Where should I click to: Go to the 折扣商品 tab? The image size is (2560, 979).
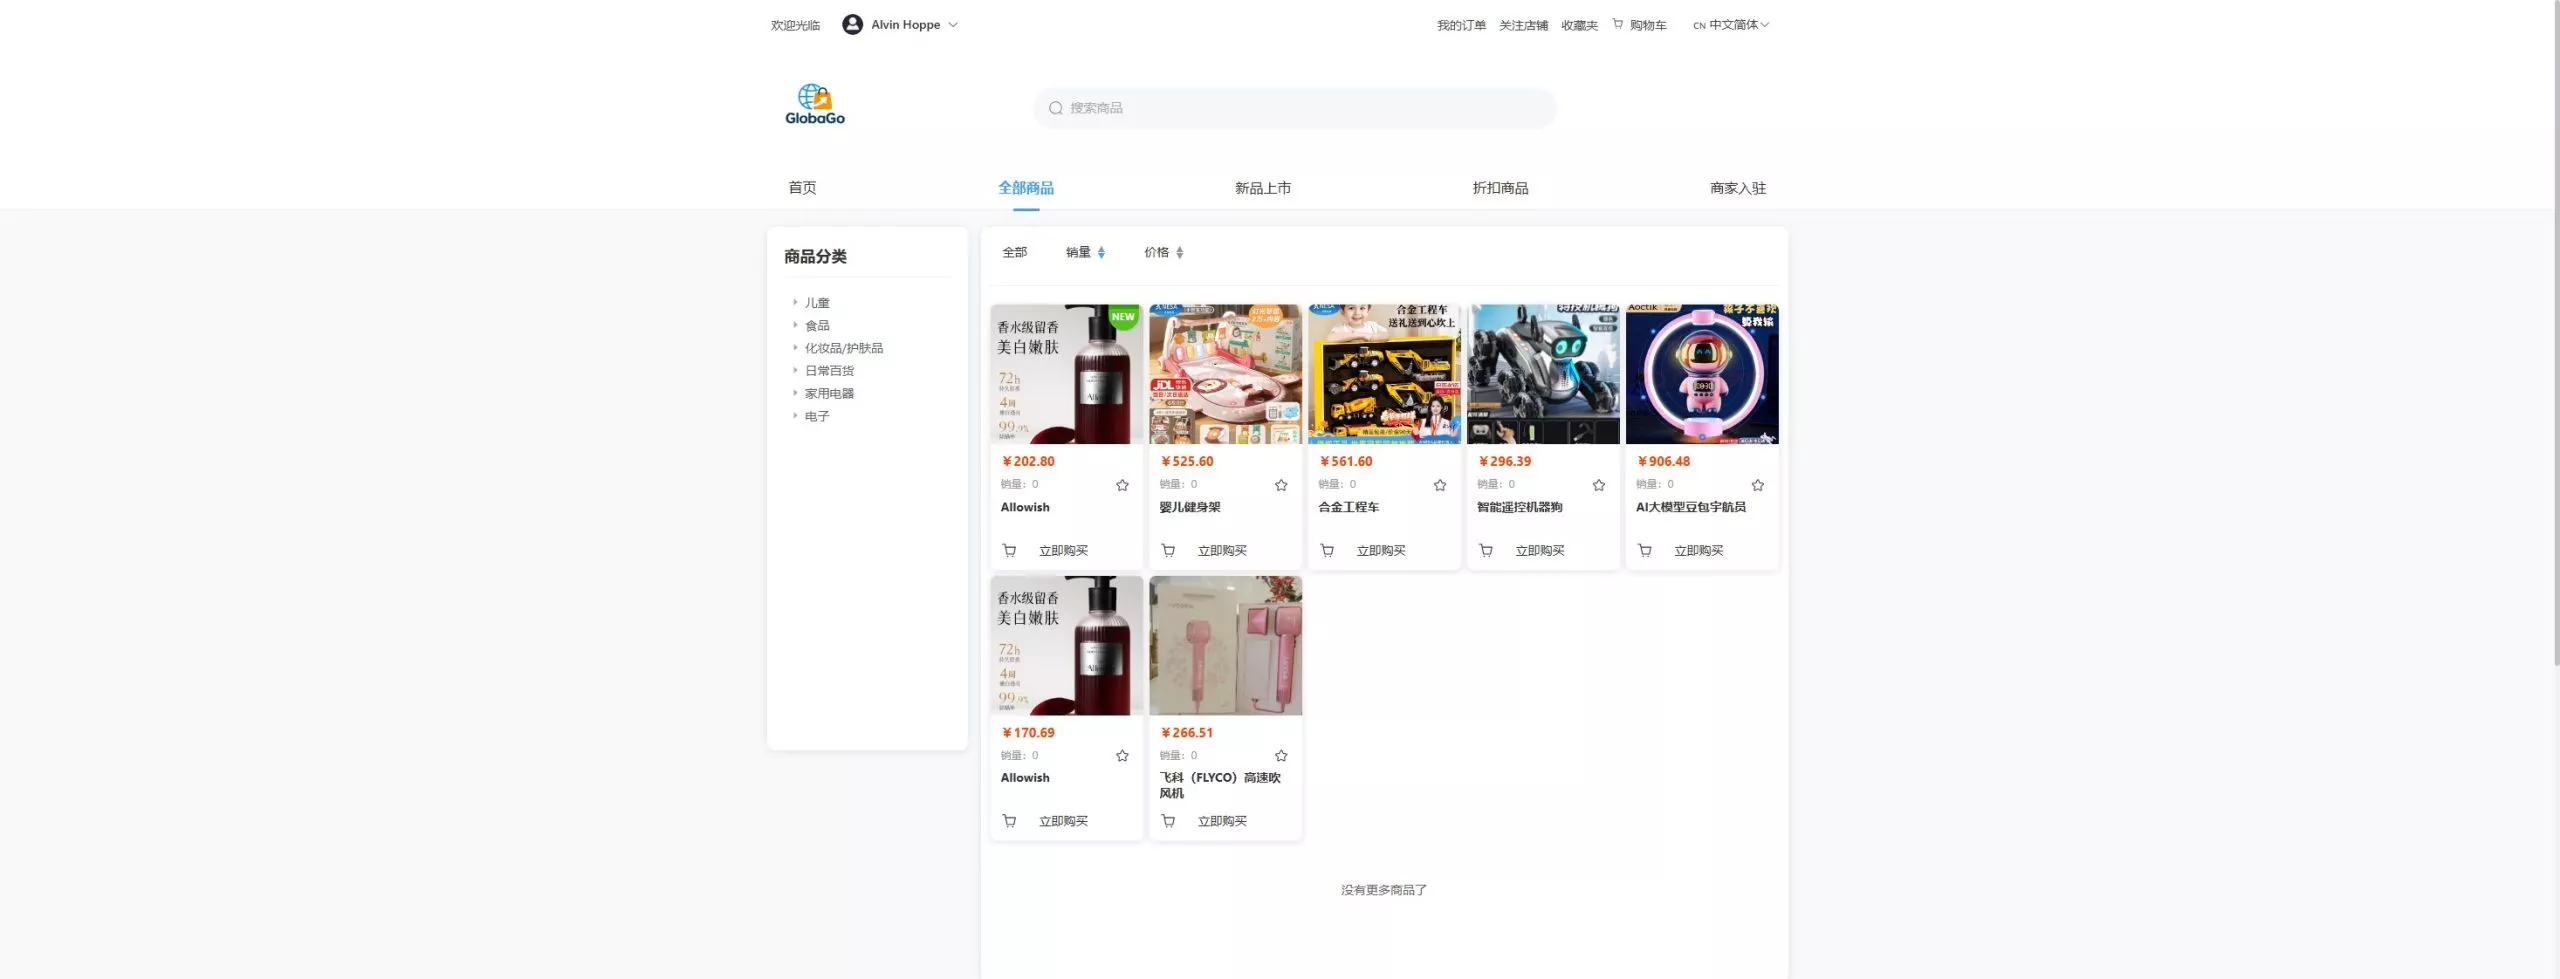pos(1500,188)
